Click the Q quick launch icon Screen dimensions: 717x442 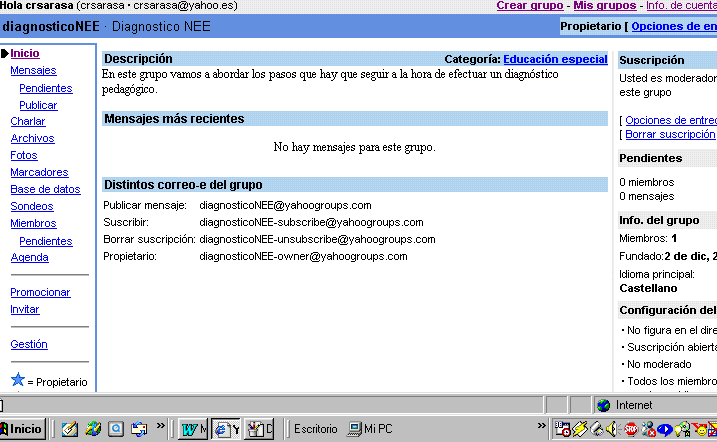point(116,429)
